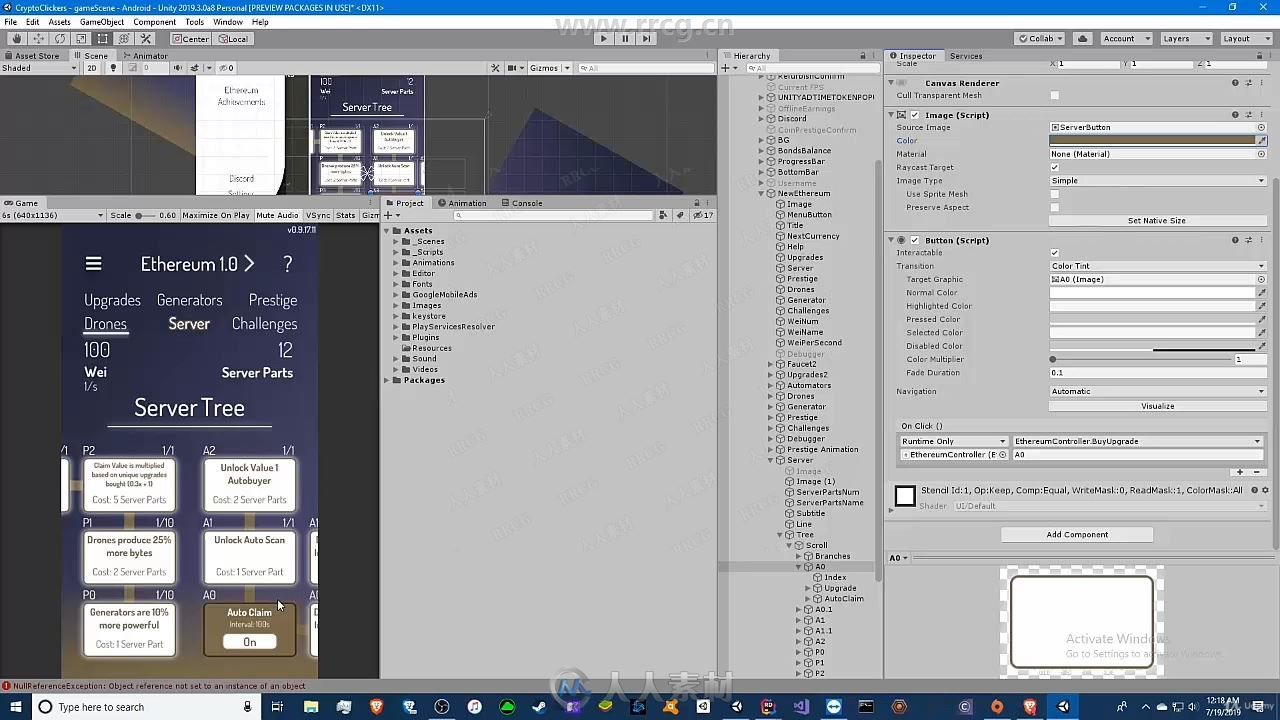Open the Transition Color Tint dropdown
The height and width of the screenshot is (720, 1280).
point(1158,266)
